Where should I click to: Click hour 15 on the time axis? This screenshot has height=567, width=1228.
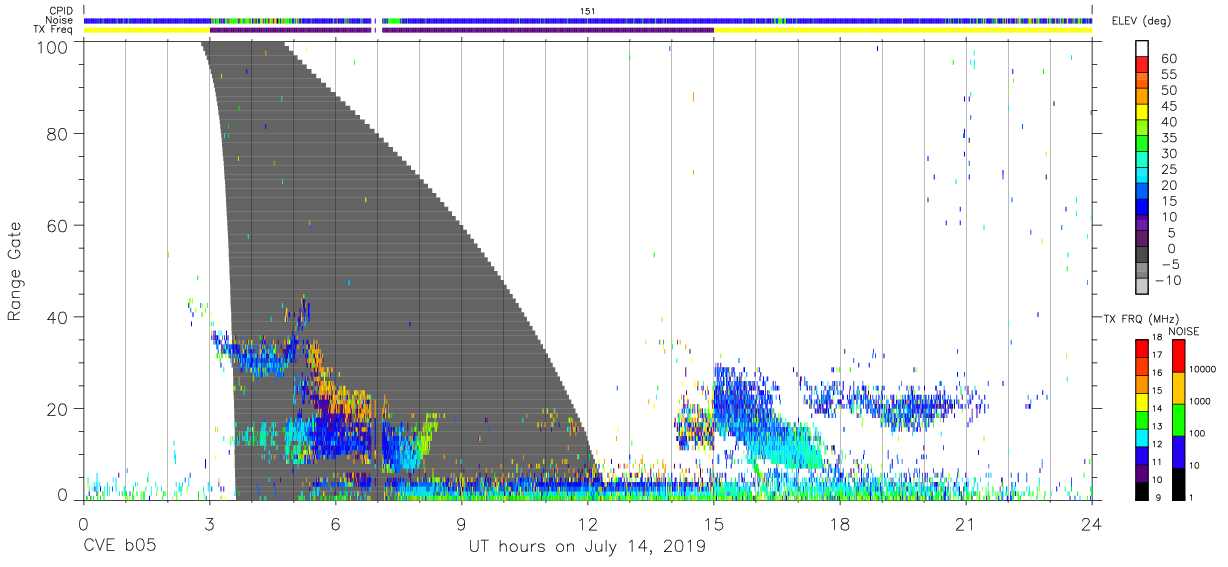pos(713,524)
